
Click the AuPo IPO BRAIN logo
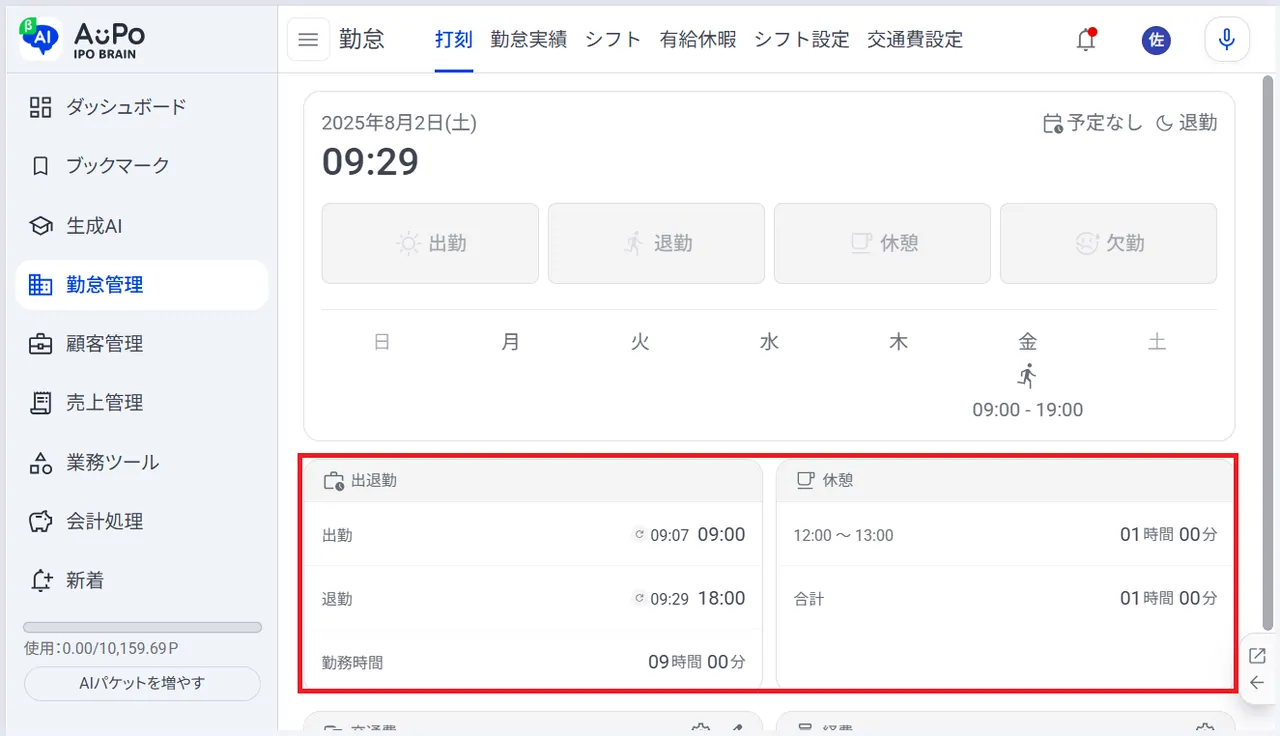pos(83,40)
